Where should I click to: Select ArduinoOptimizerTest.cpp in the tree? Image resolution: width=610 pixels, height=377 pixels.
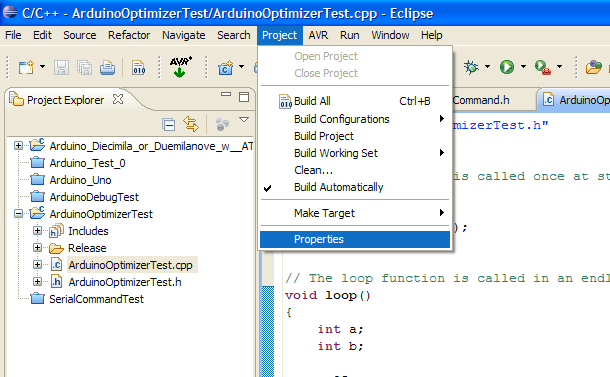click(x=130, y=265)
